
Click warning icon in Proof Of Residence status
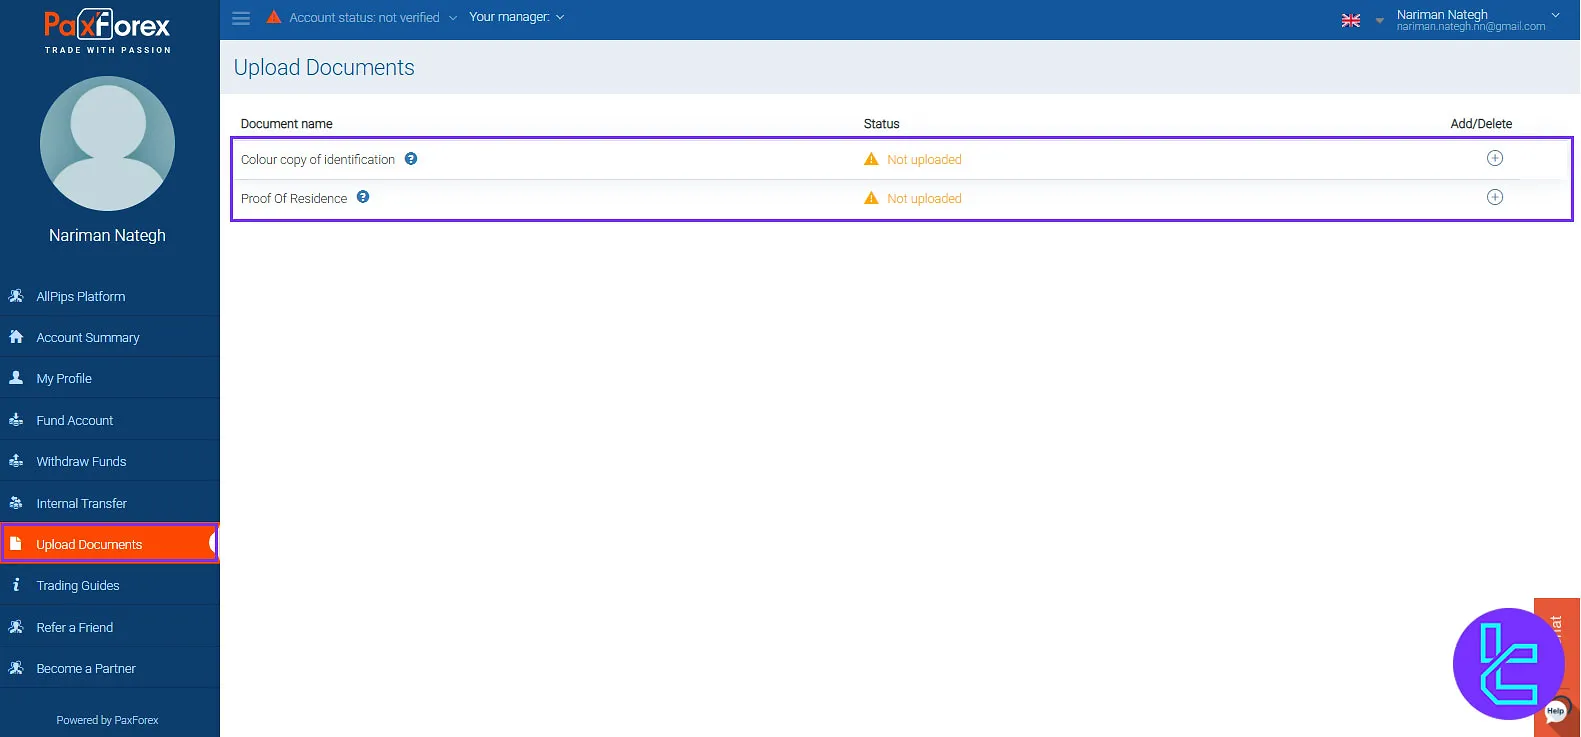pos(871,198)
